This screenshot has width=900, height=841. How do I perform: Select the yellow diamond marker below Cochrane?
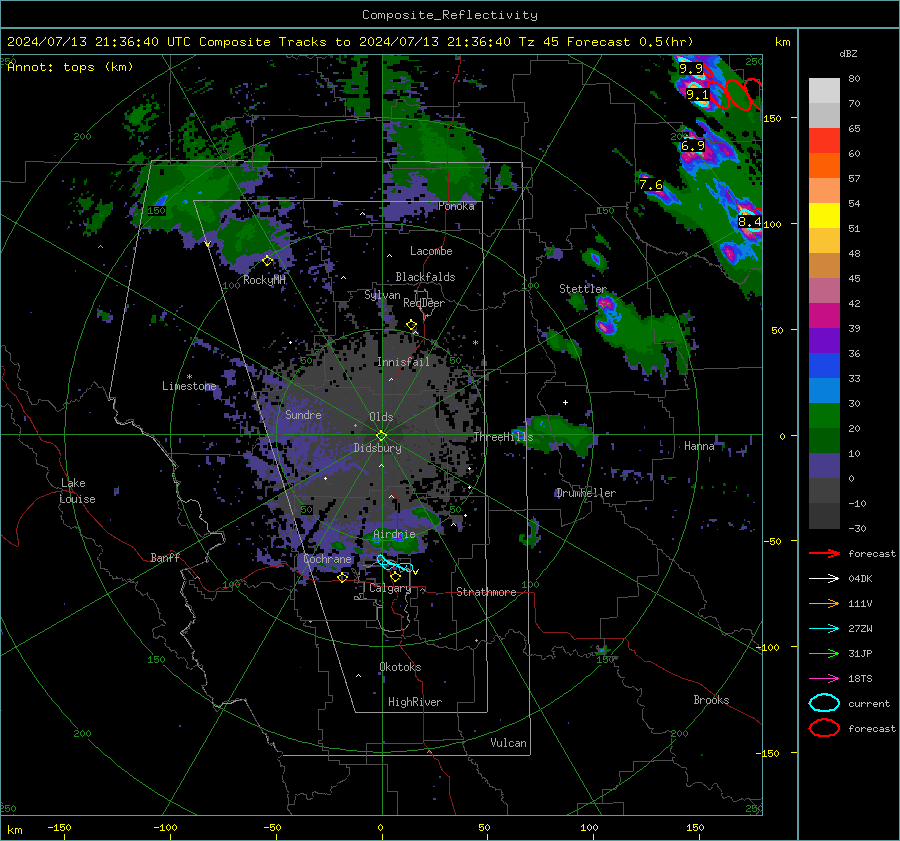(343, 577)
